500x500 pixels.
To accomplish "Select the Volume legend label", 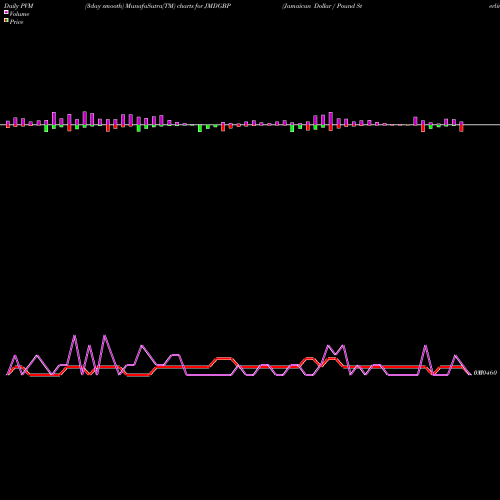I will pyautogui.click(x=19, y=14).
